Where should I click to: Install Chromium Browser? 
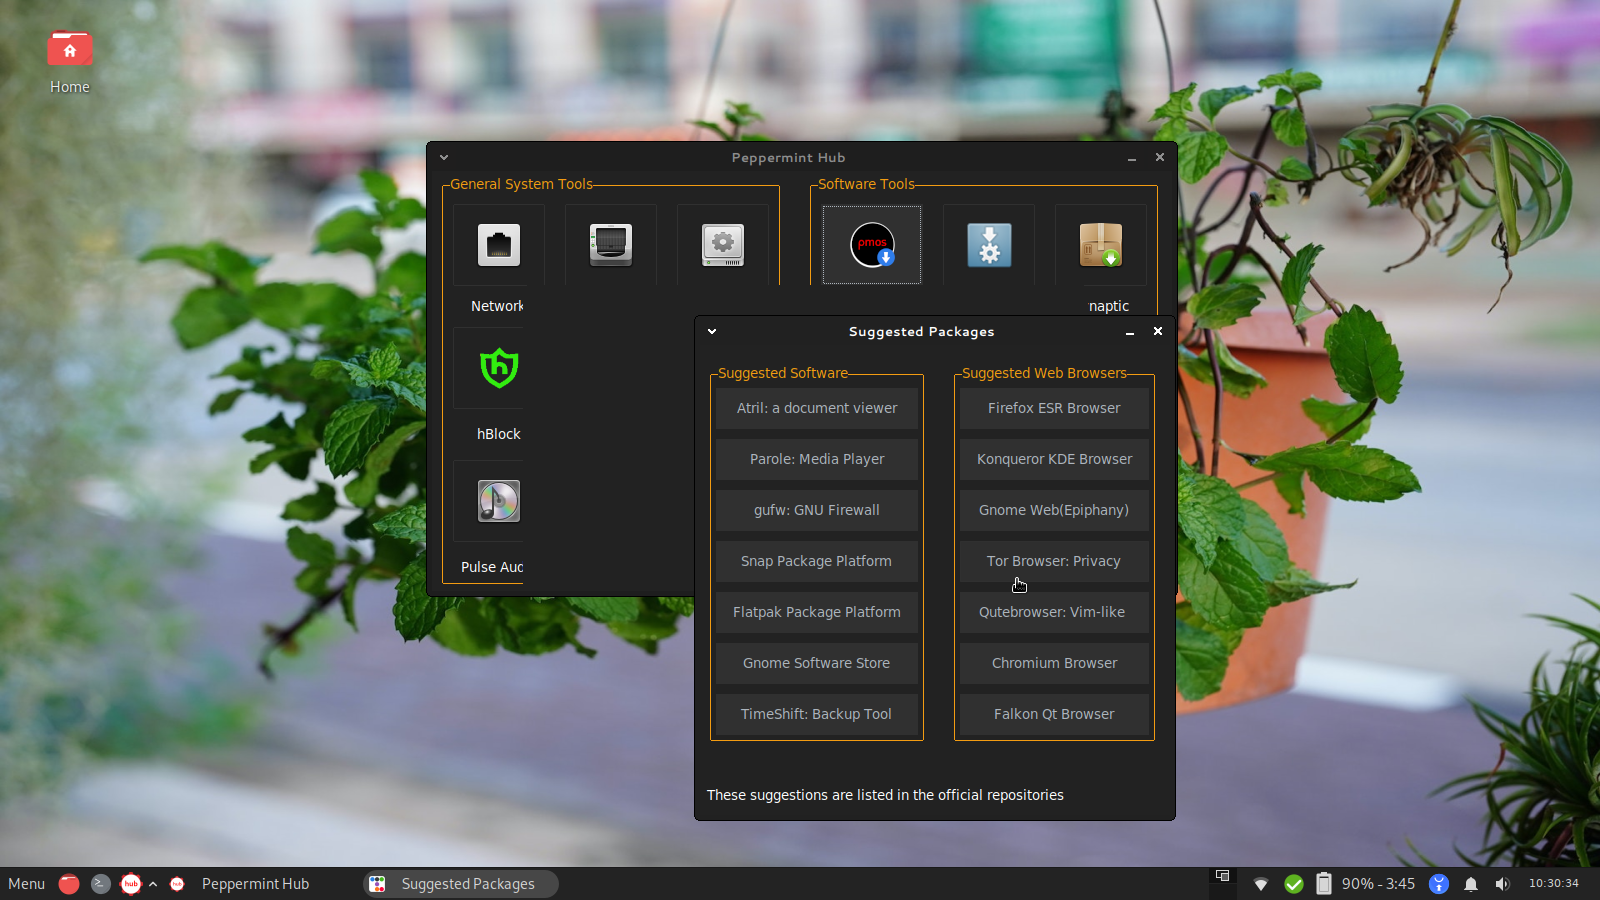point(1054,663)
